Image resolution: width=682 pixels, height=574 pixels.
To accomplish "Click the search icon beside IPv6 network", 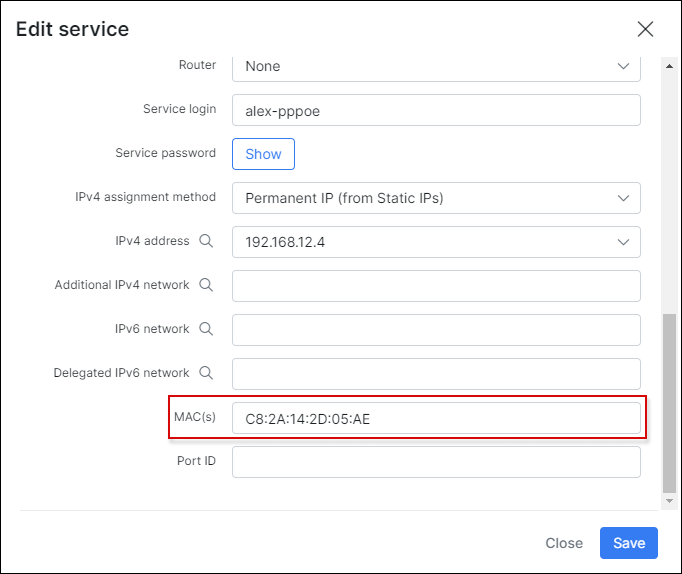I will (206, 329).
